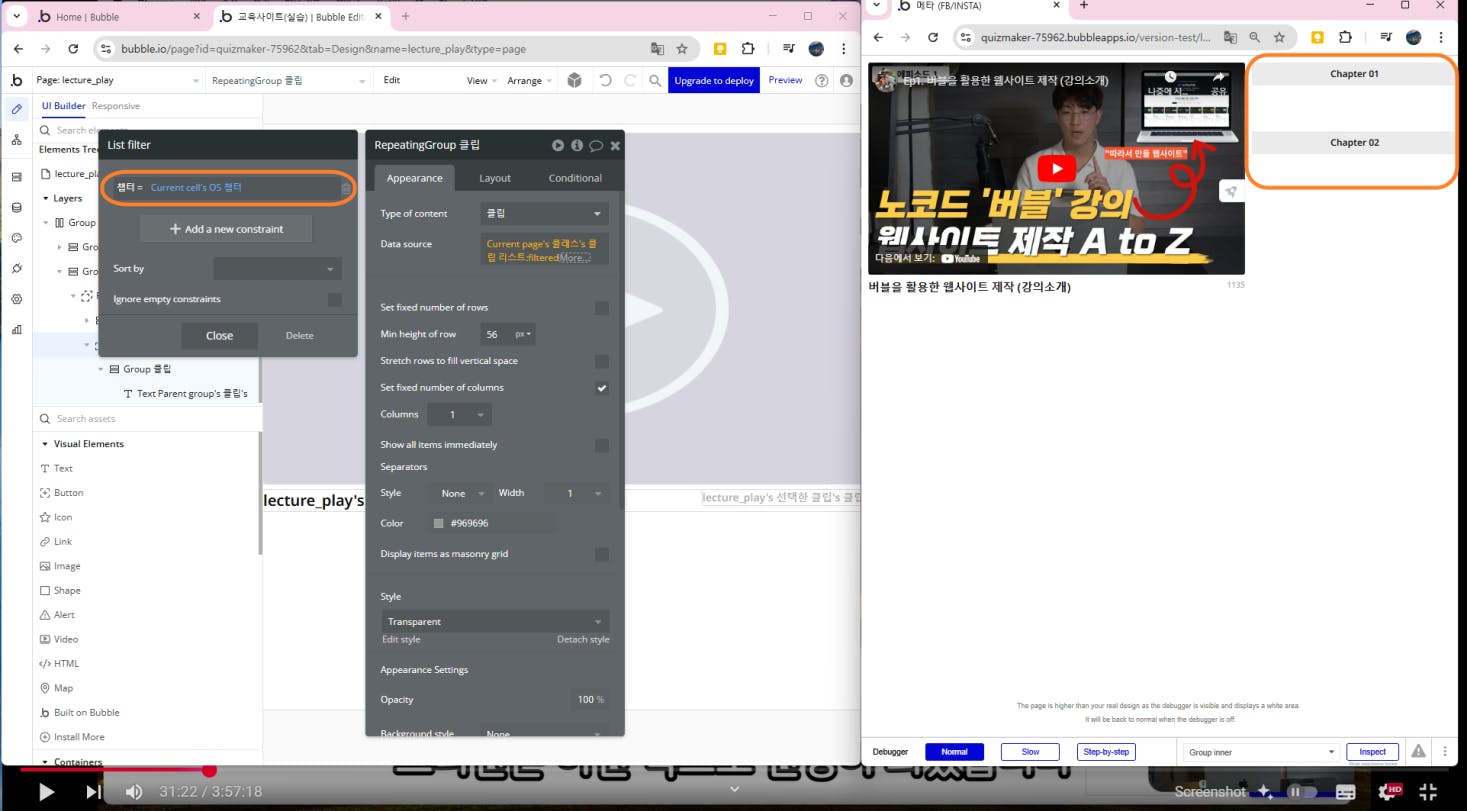The image size is (1467, 811).
Task: Switch to the Conditional tab
Action: coord(575,178)
